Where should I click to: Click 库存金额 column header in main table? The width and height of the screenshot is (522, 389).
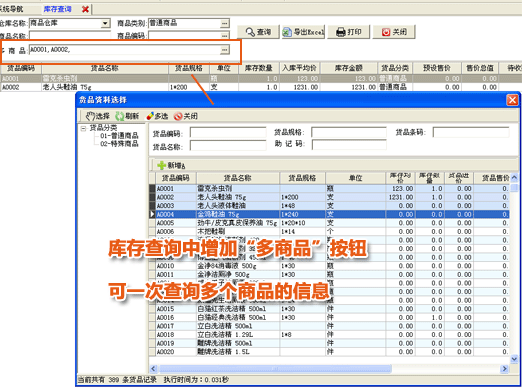click(348, 68)
